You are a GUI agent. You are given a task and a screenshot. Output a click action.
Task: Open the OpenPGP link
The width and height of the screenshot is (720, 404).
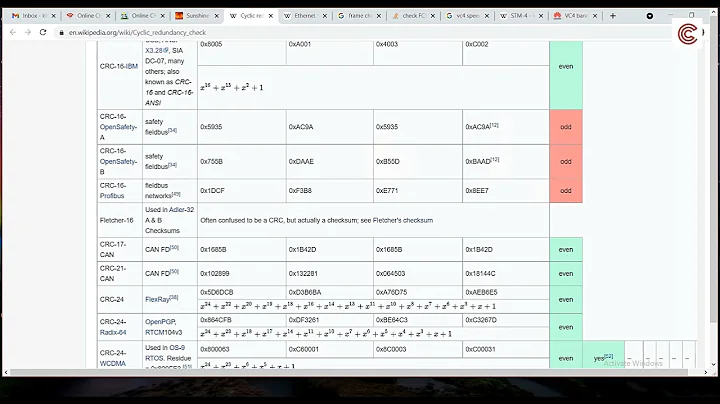[x=160, y=322]
